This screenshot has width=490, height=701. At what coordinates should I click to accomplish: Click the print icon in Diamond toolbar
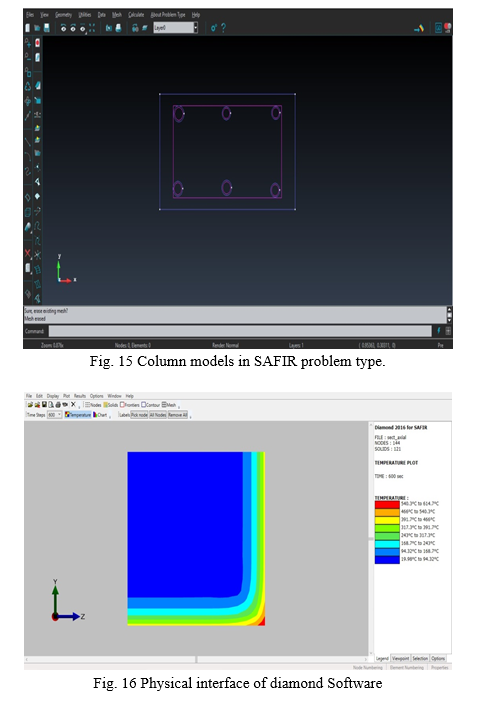[x=58, y=405]
